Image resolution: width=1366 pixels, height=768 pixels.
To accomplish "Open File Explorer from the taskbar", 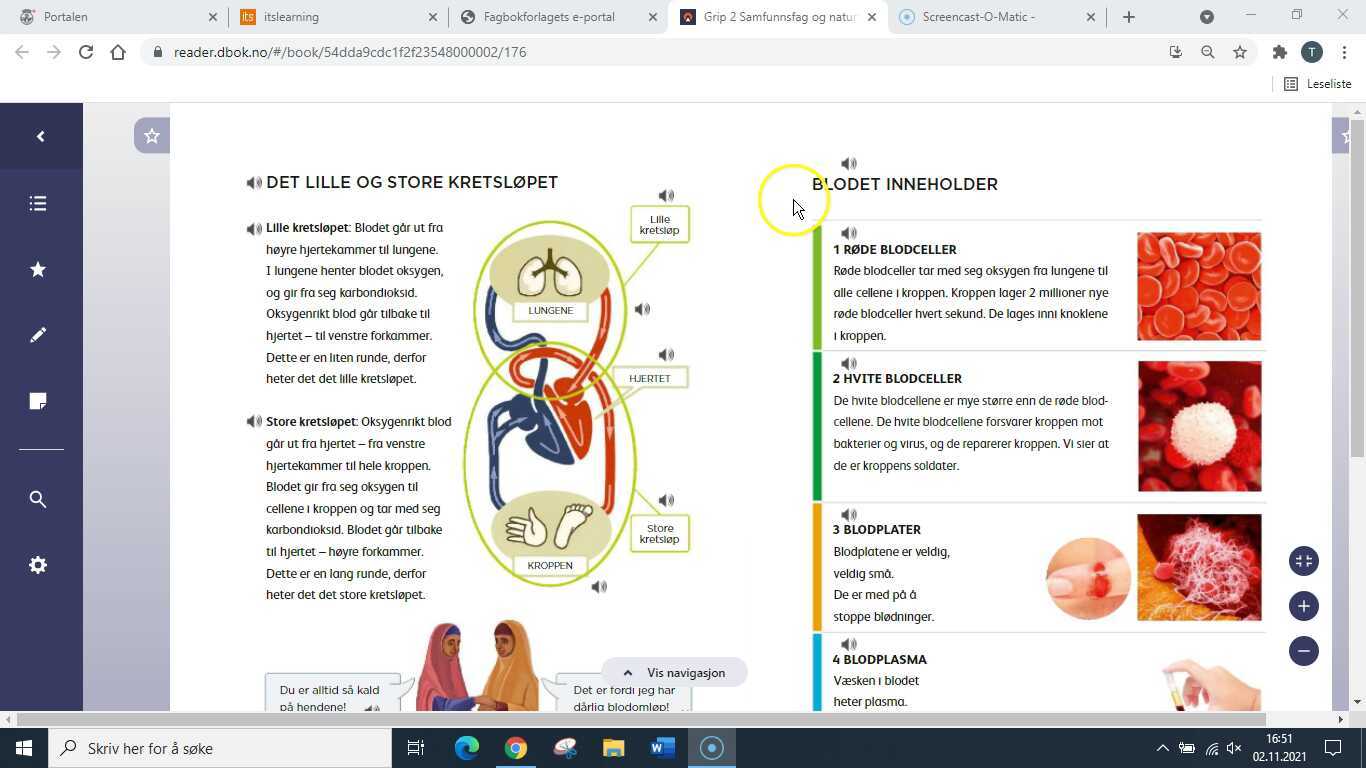I will click(x=613, y=748).
